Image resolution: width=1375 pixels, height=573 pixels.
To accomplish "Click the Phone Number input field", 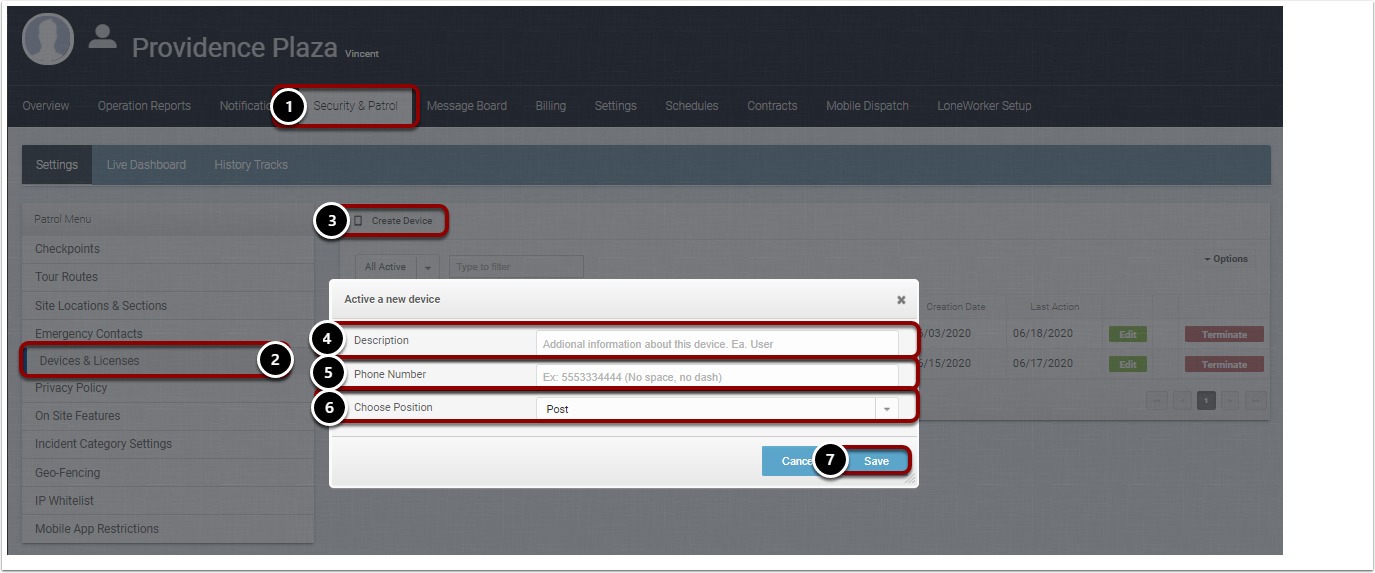I will [x=717, y=377].
